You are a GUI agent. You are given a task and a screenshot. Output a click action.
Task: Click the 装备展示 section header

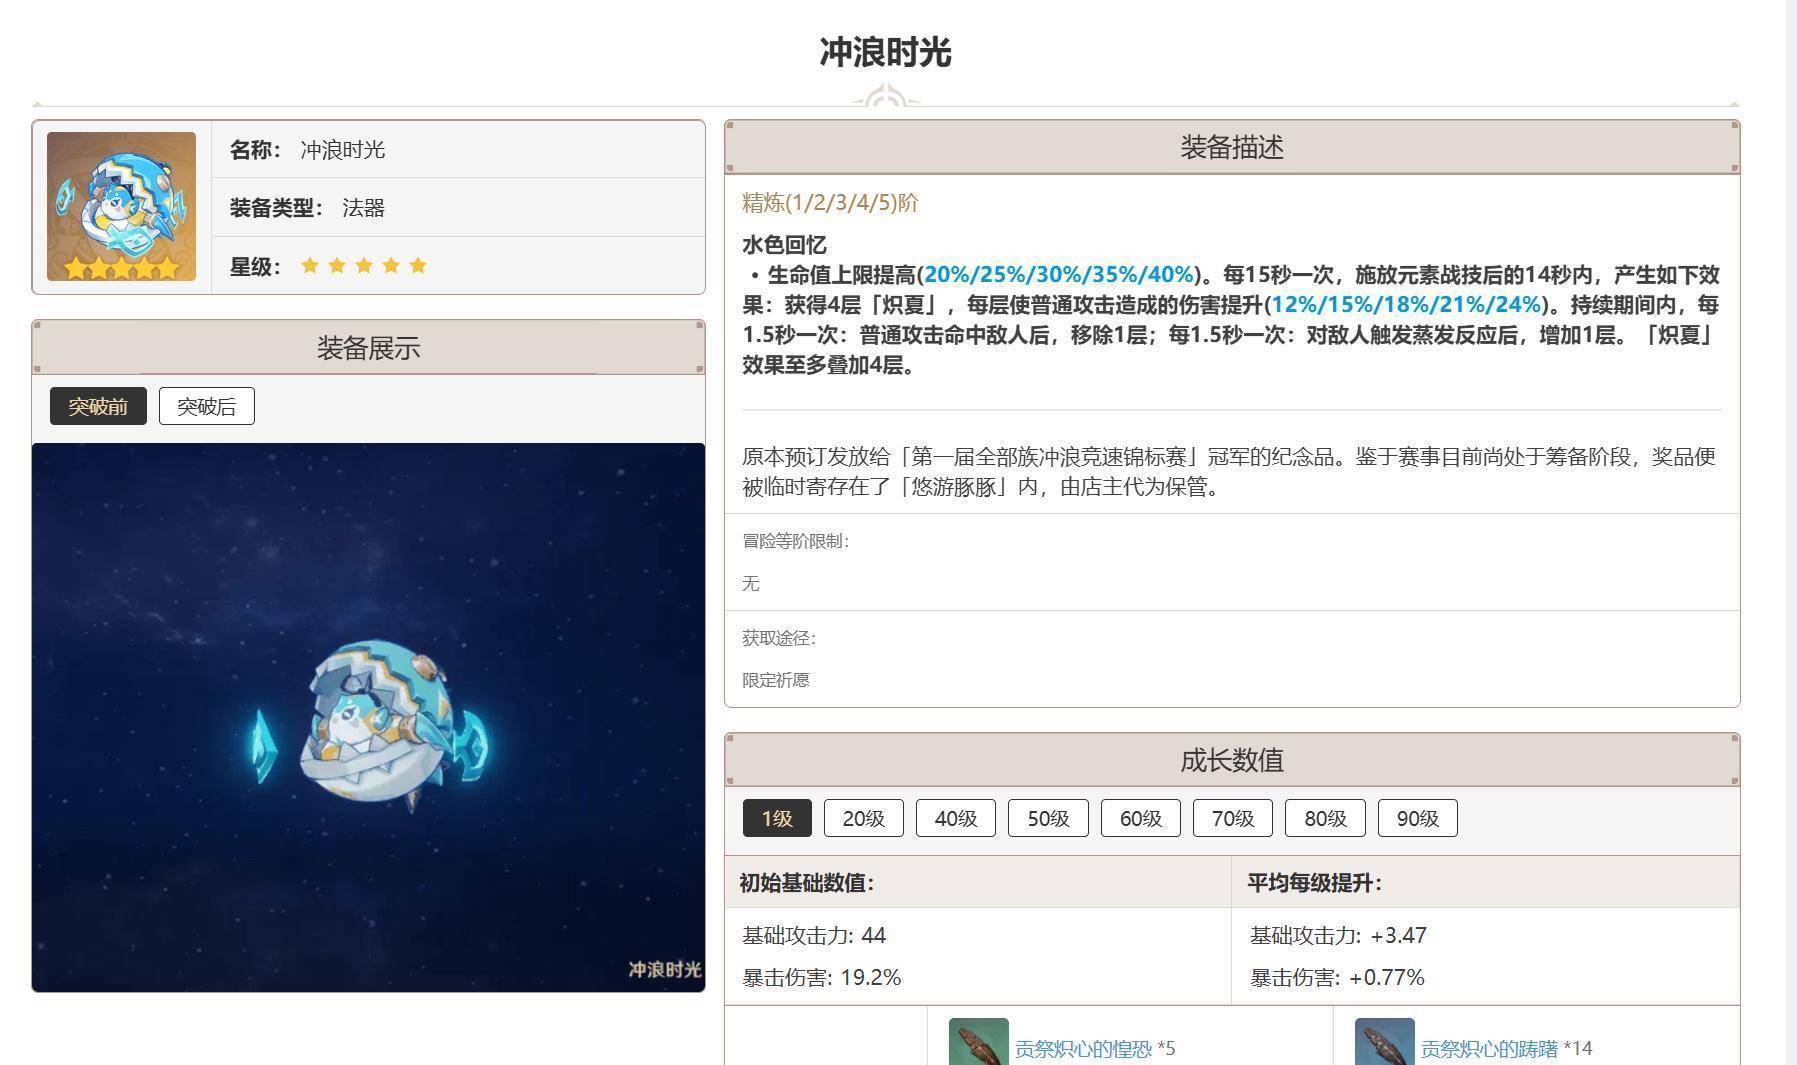368,348
